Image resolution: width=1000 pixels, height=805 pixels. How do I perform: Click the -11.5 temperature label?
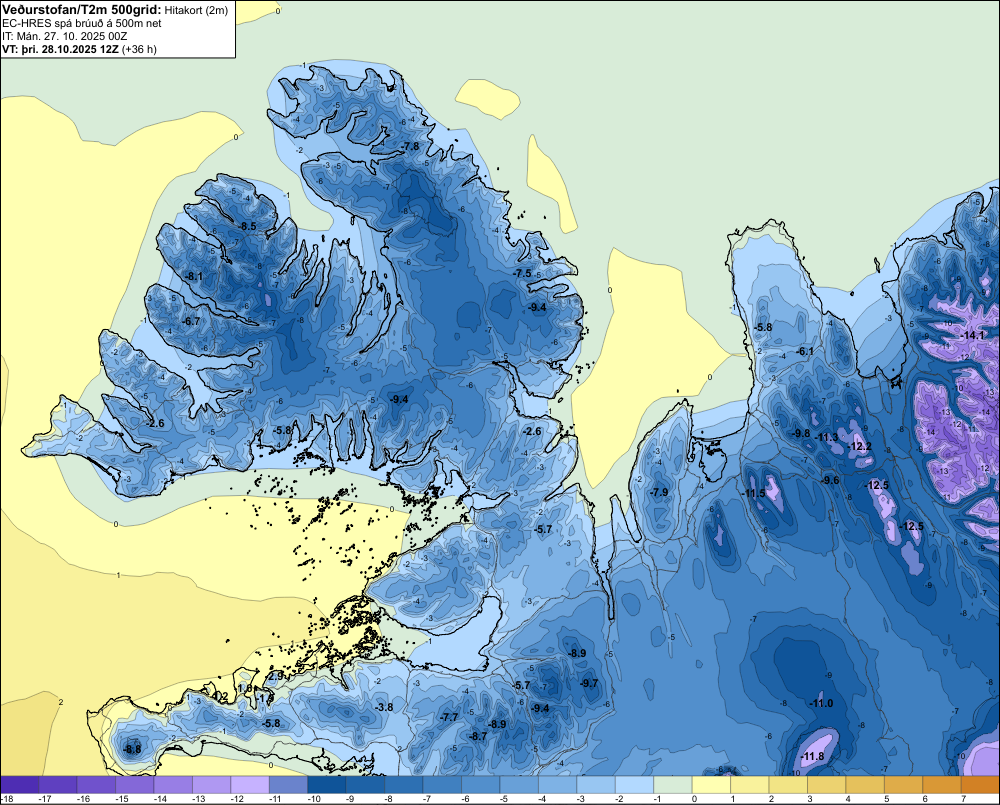click(754, 493)
